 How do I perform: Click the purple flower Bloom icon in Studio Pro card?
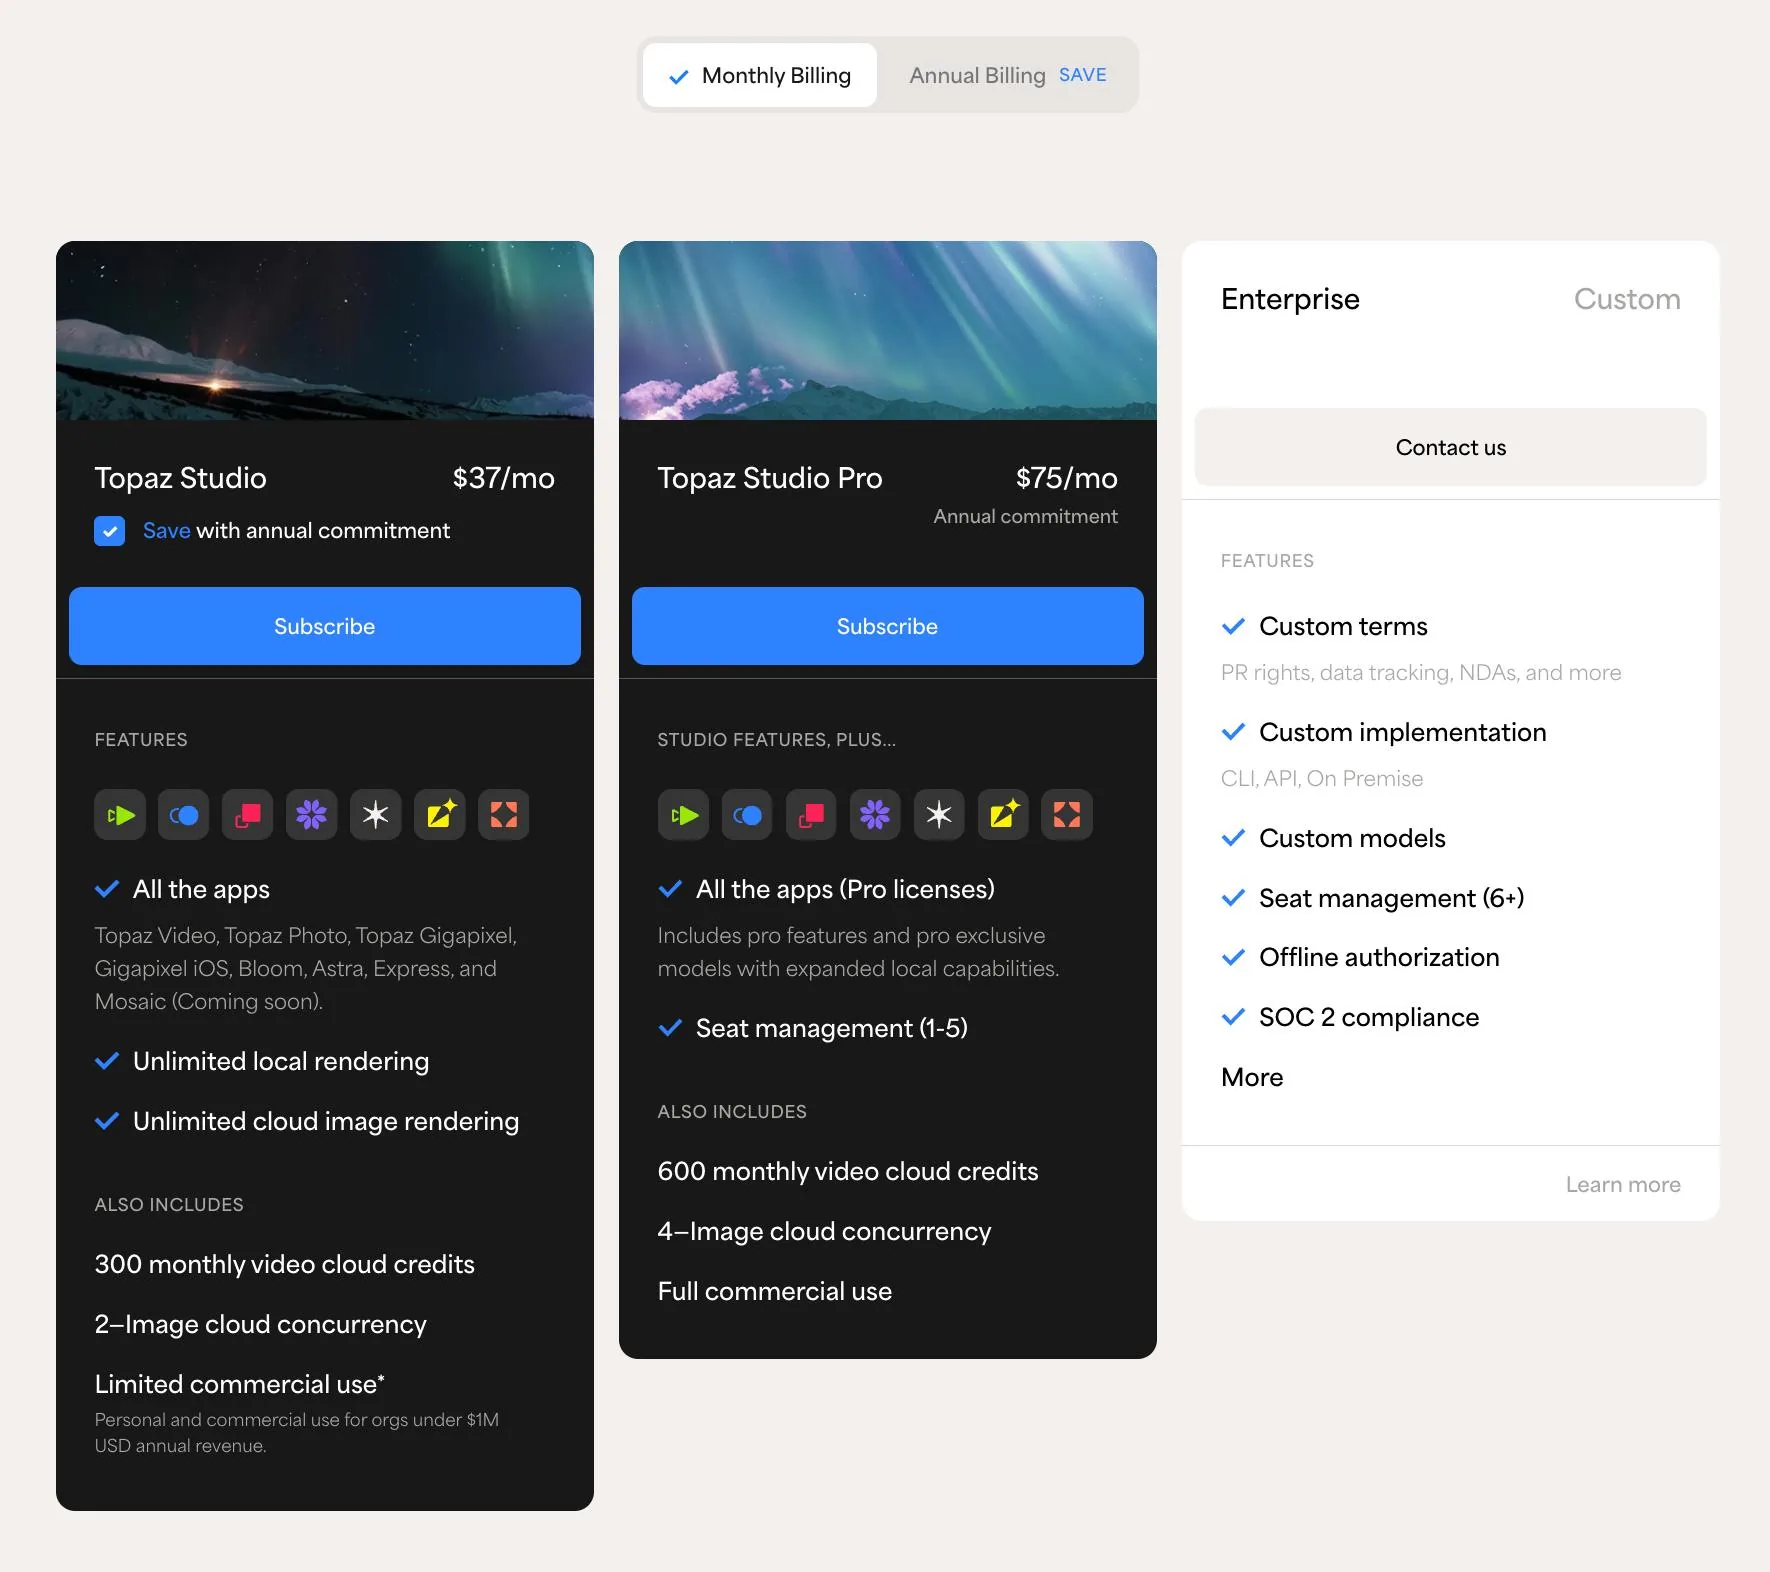click(x=875, y=815)
